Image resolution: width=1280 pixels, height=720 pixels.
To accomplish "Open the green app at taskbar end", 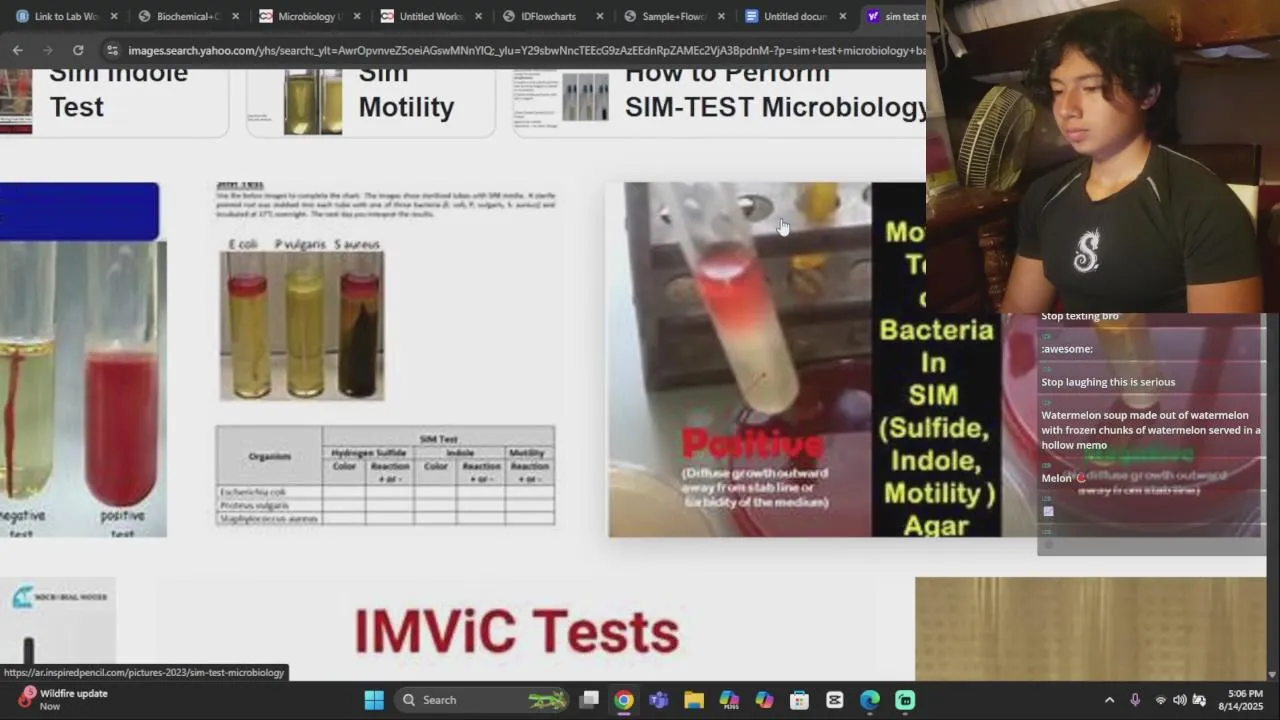I will pos(905,700).
